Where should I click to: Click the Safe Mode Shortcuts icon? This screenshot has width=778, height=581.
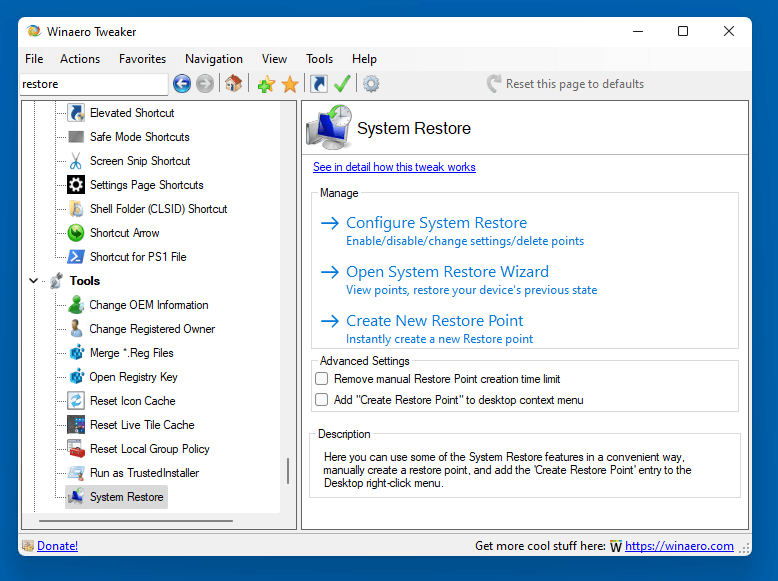tap(76, 137)
